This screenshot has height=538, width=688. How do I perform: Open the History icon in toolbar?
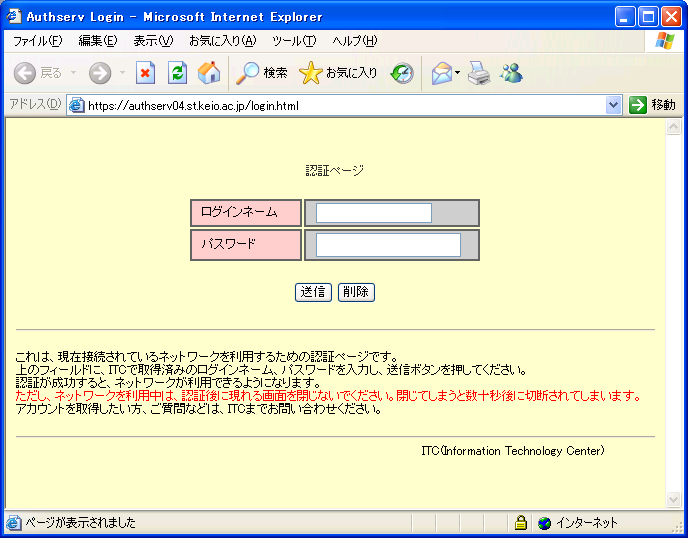(x=402, y=73)
